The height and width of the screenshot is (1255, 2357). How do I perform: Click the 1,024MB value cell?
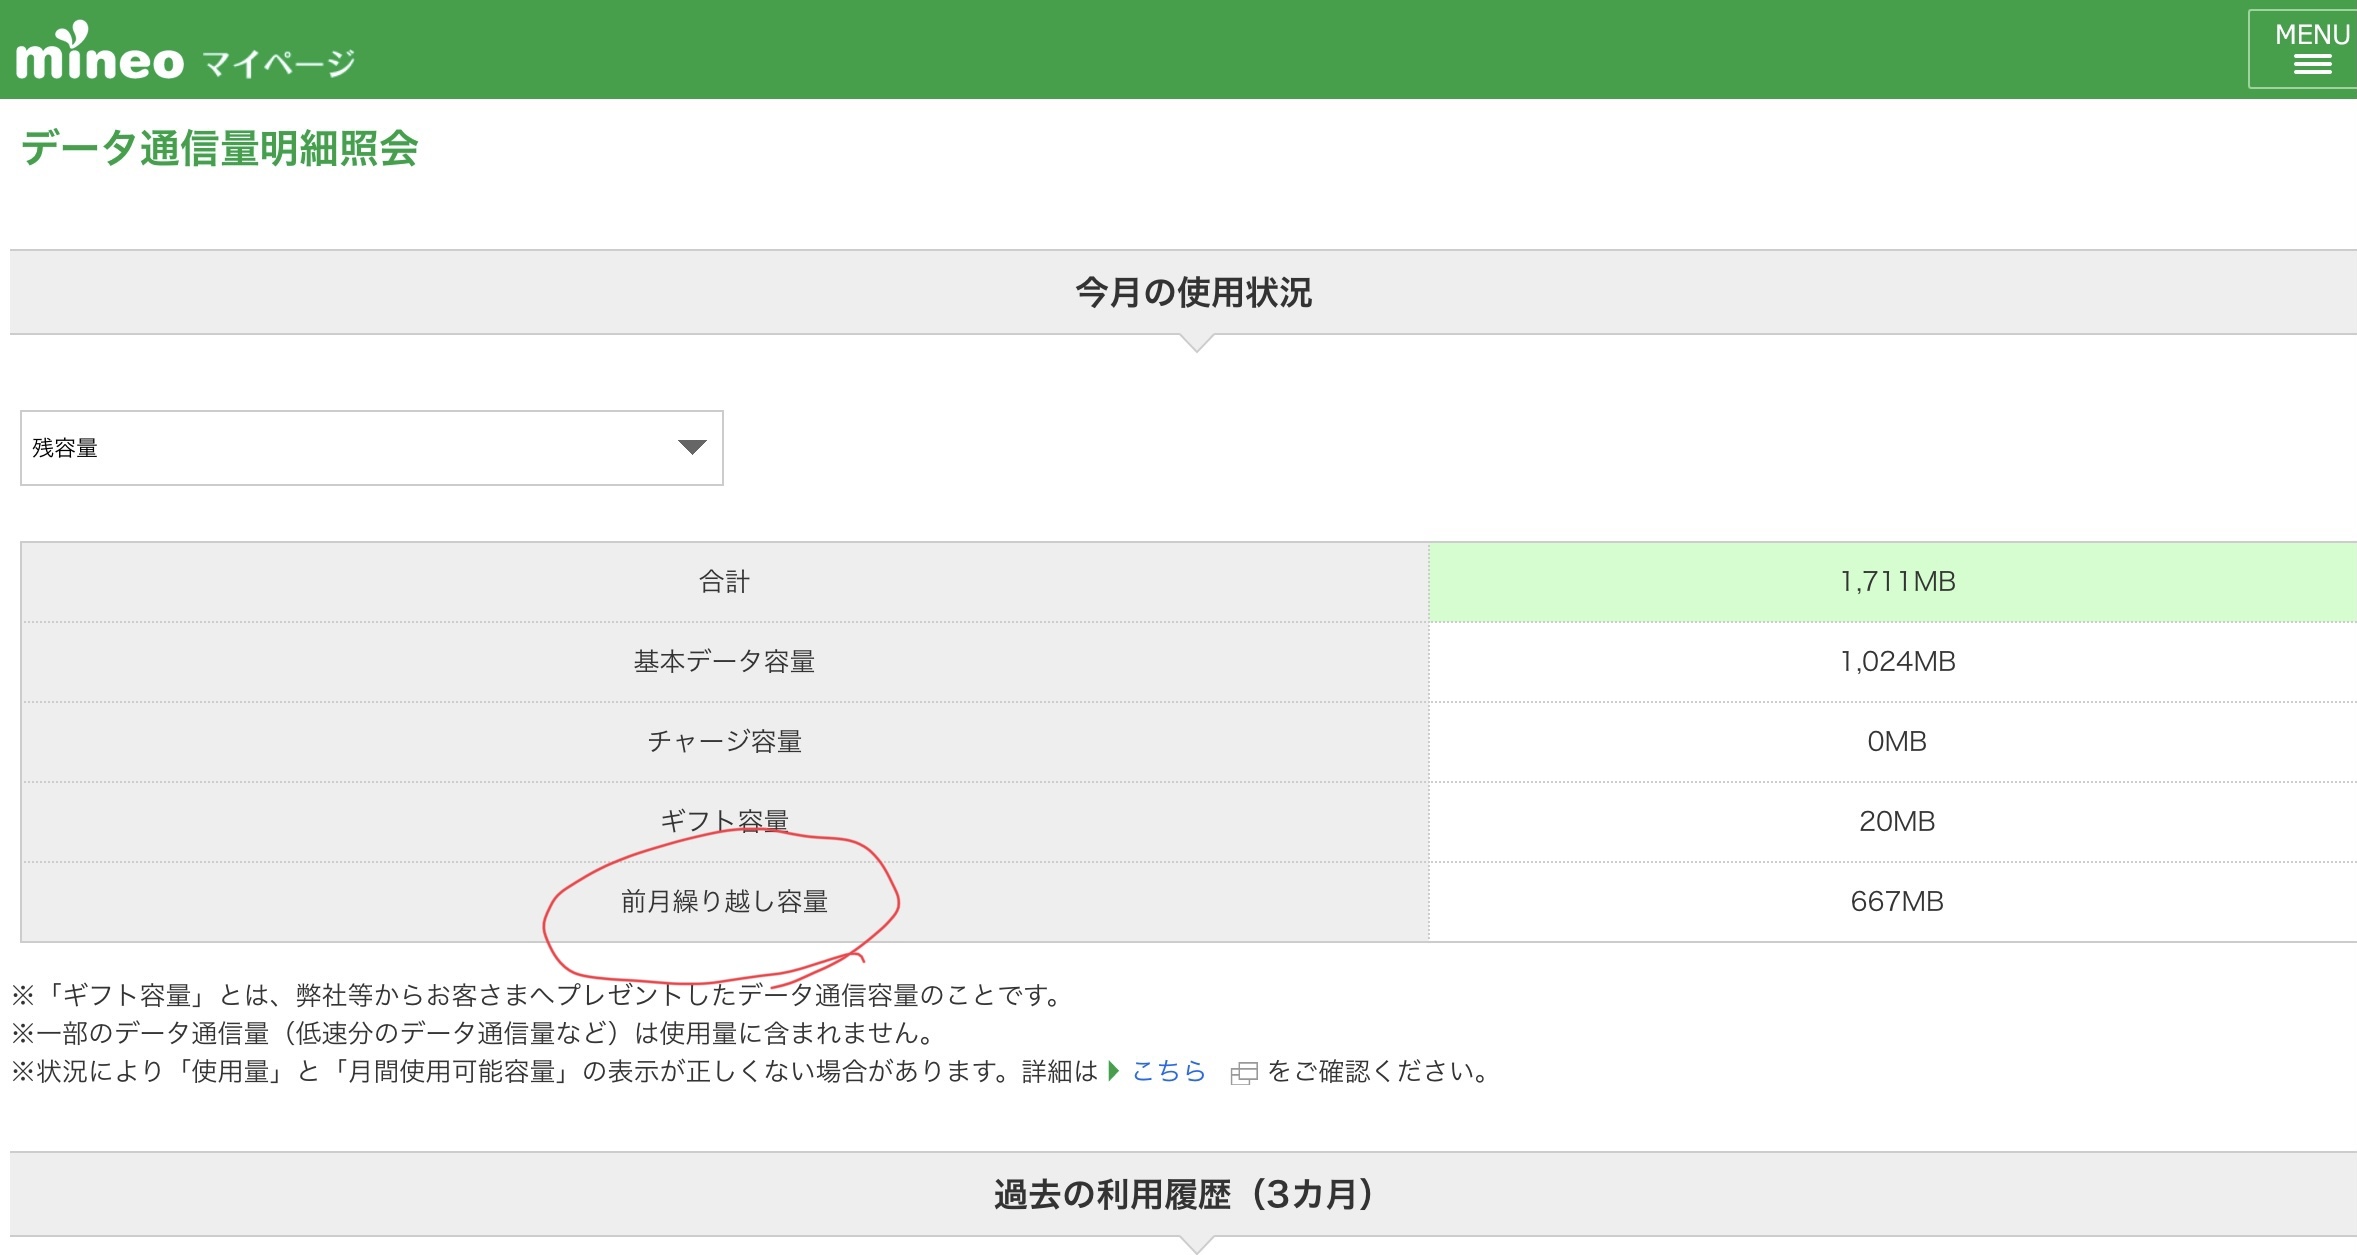coord(1896,661)
